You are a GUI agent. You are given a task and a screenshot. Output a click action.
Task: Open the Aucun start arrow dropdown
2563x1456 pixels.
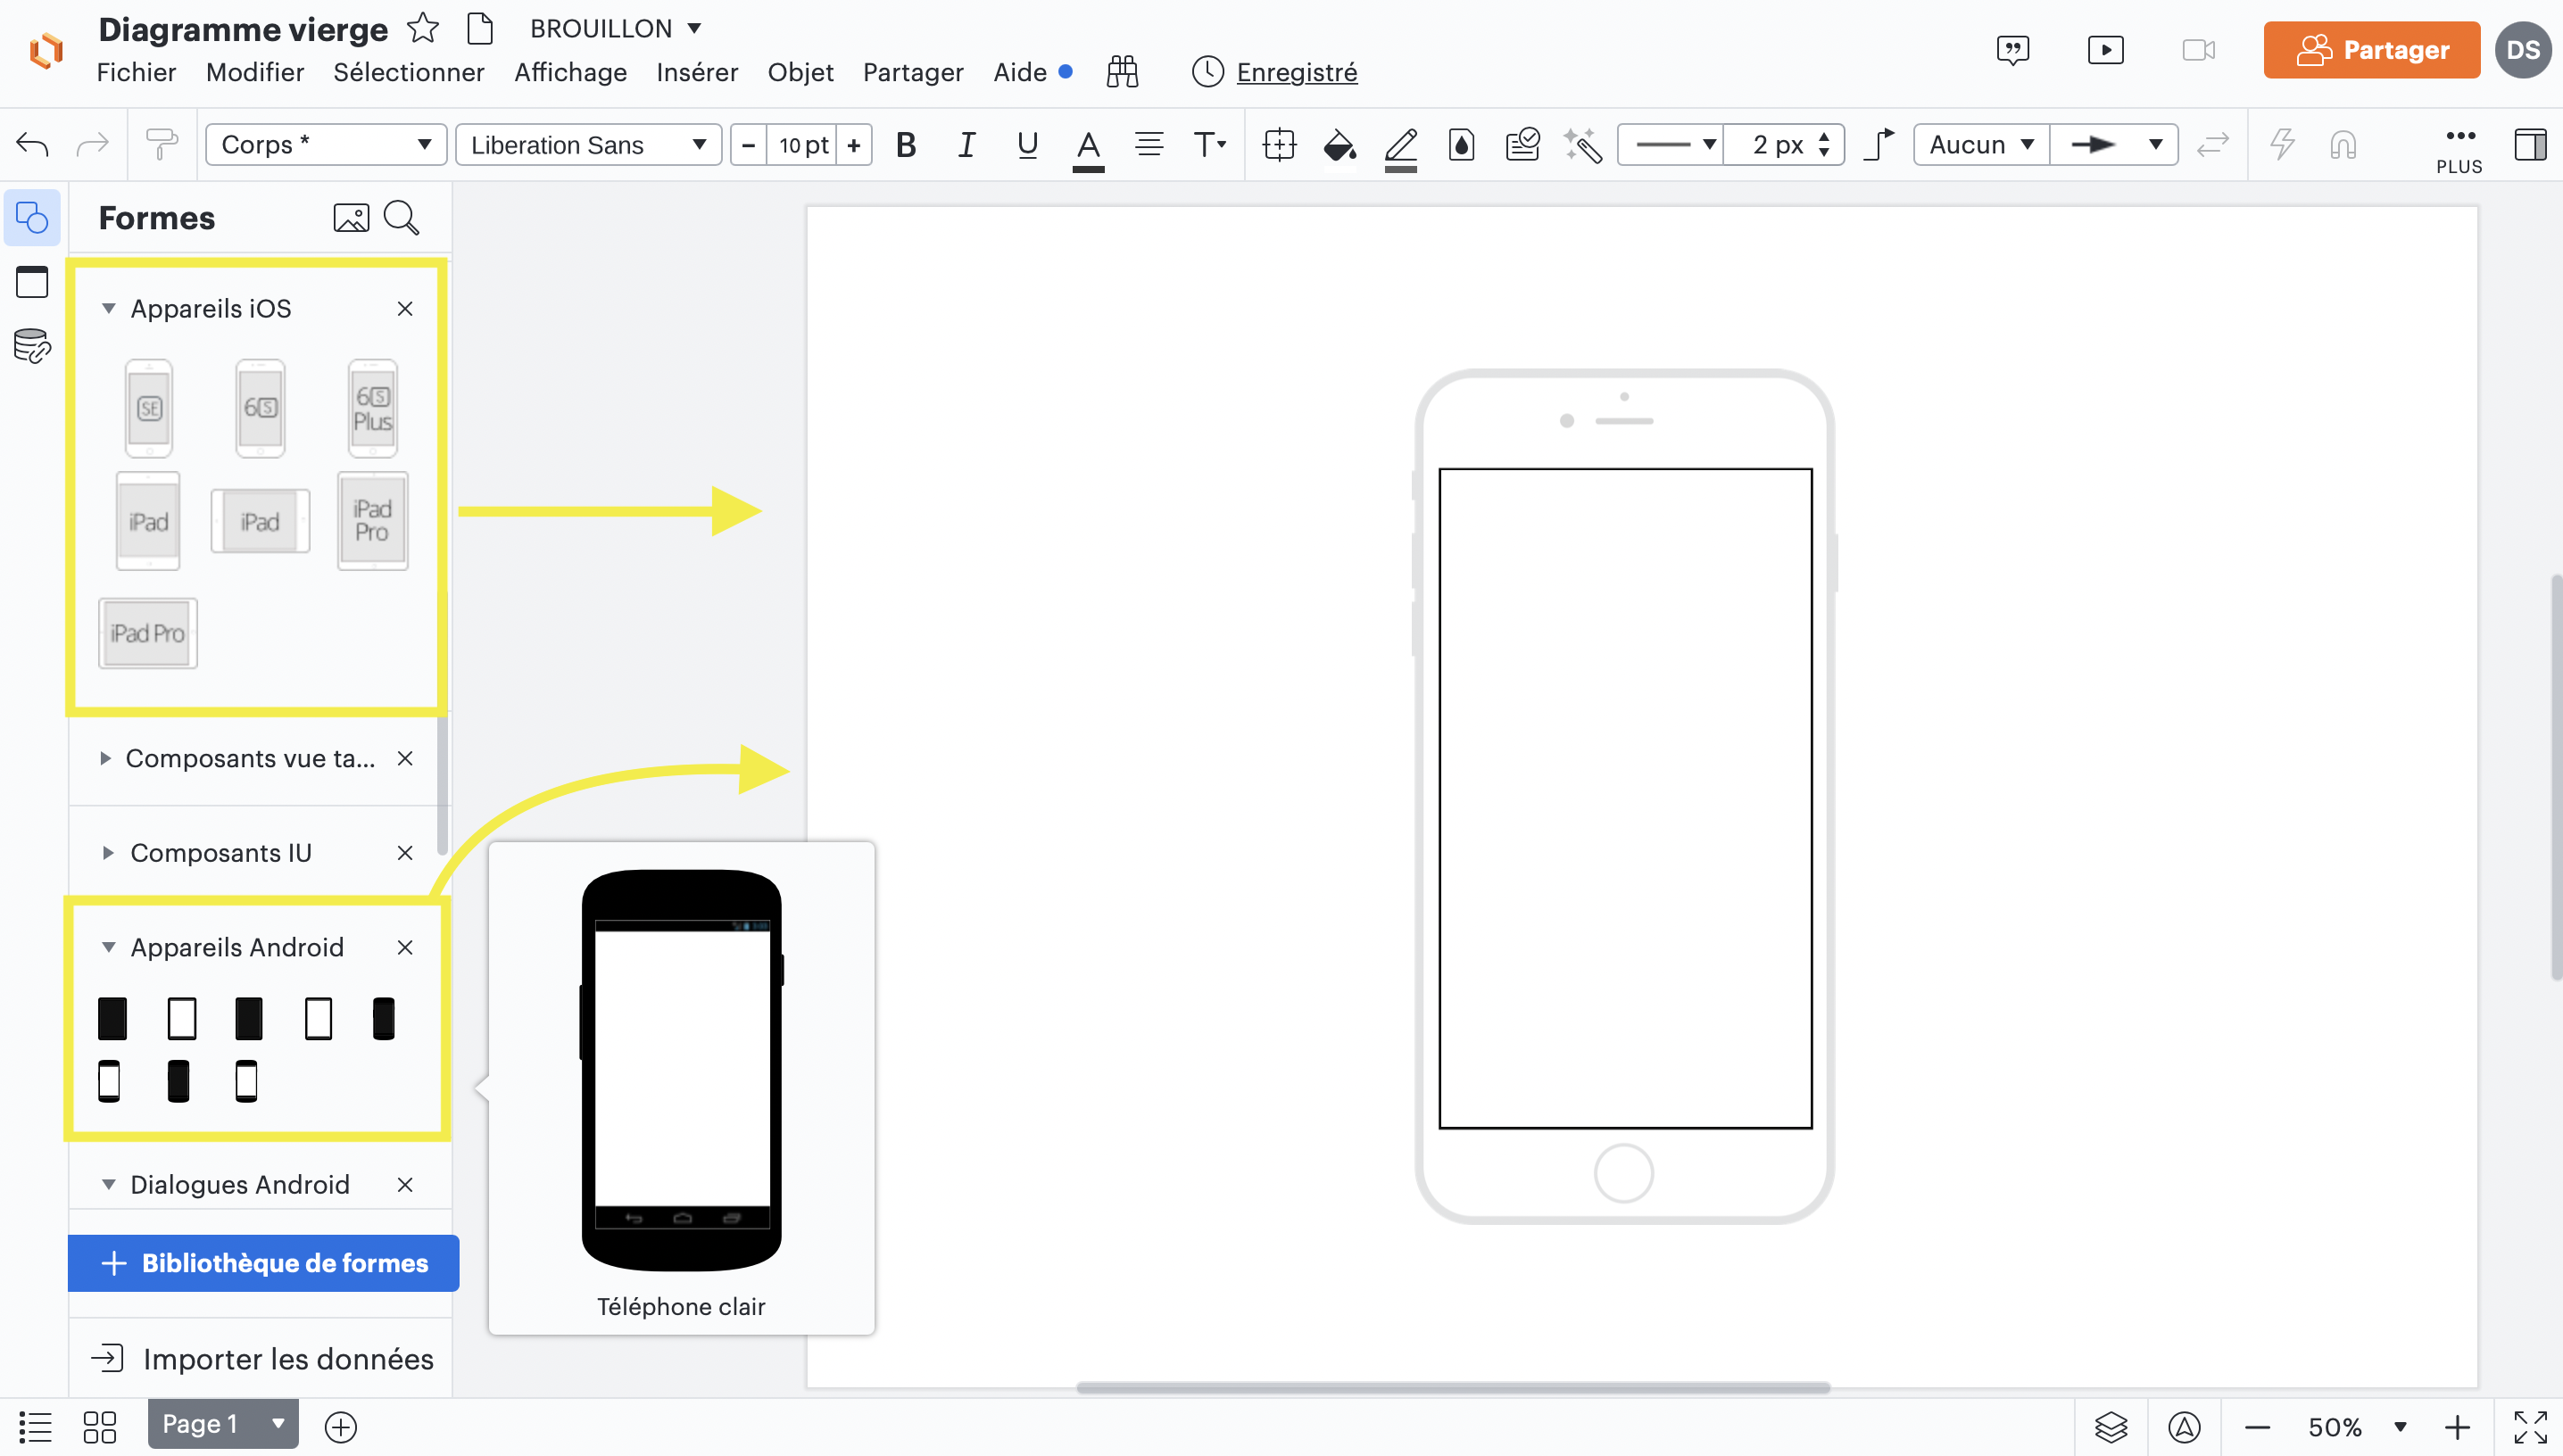point(1981,145)
